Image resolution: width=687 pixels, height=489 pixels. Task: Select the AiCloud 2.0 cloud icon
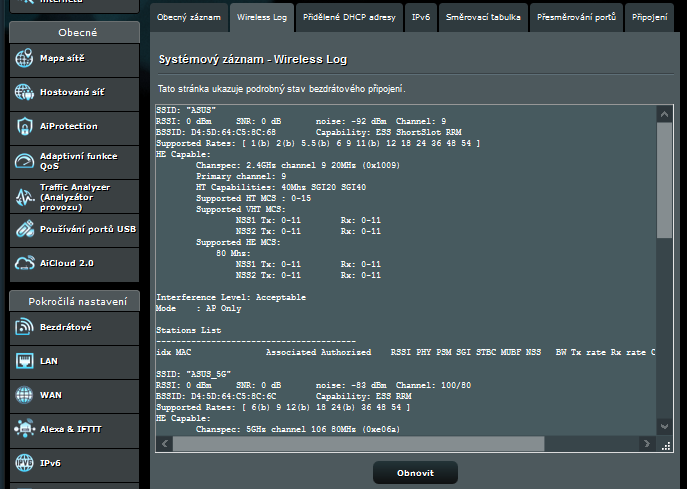(x=24, y=263)
